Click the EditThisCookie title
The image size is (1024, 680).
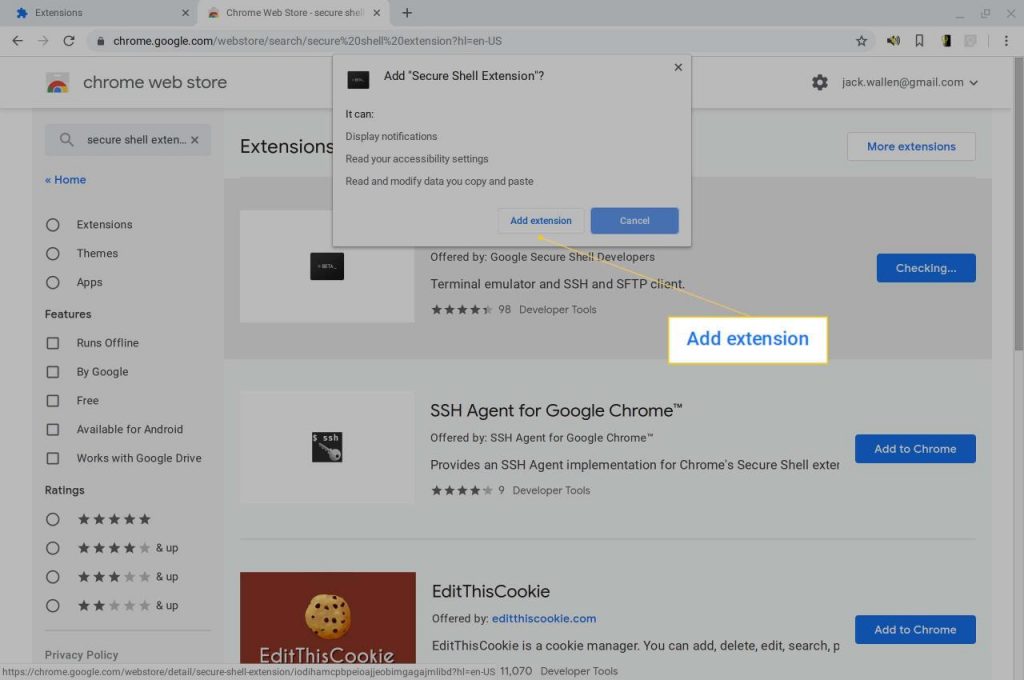490,591
